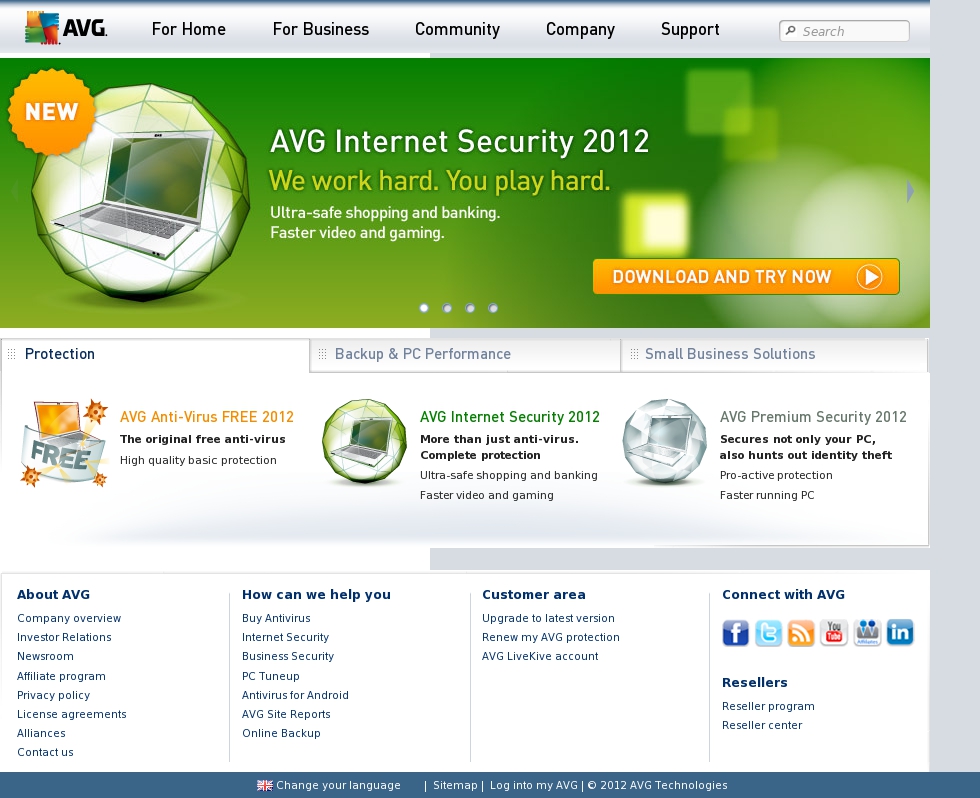This screenshot has height=798, width=980.
Task: Open the Support menu
Action: [x=690, y=29]
